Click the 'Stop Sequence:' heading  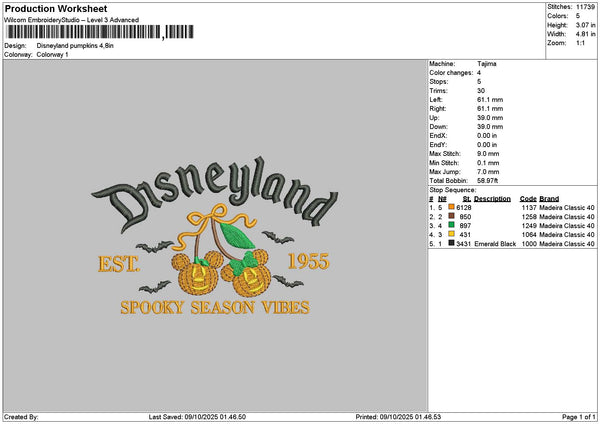click(453, 190)
